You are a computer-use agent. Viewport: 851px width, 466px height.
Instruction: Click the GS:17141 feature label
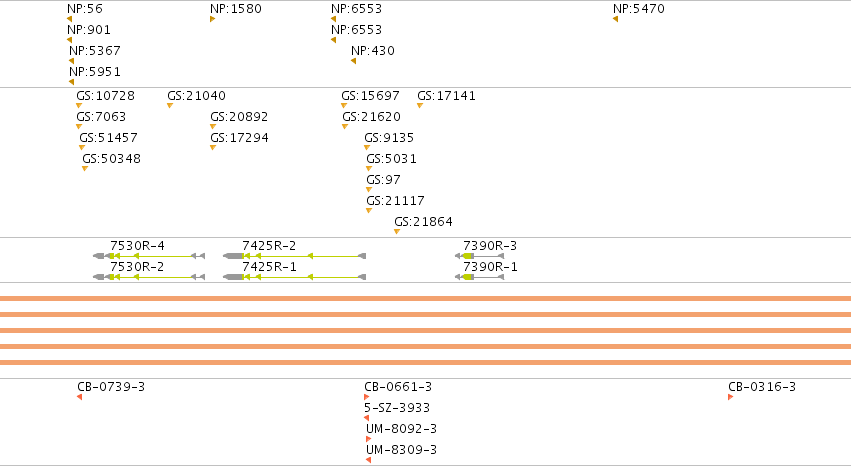tap(447, 95)
